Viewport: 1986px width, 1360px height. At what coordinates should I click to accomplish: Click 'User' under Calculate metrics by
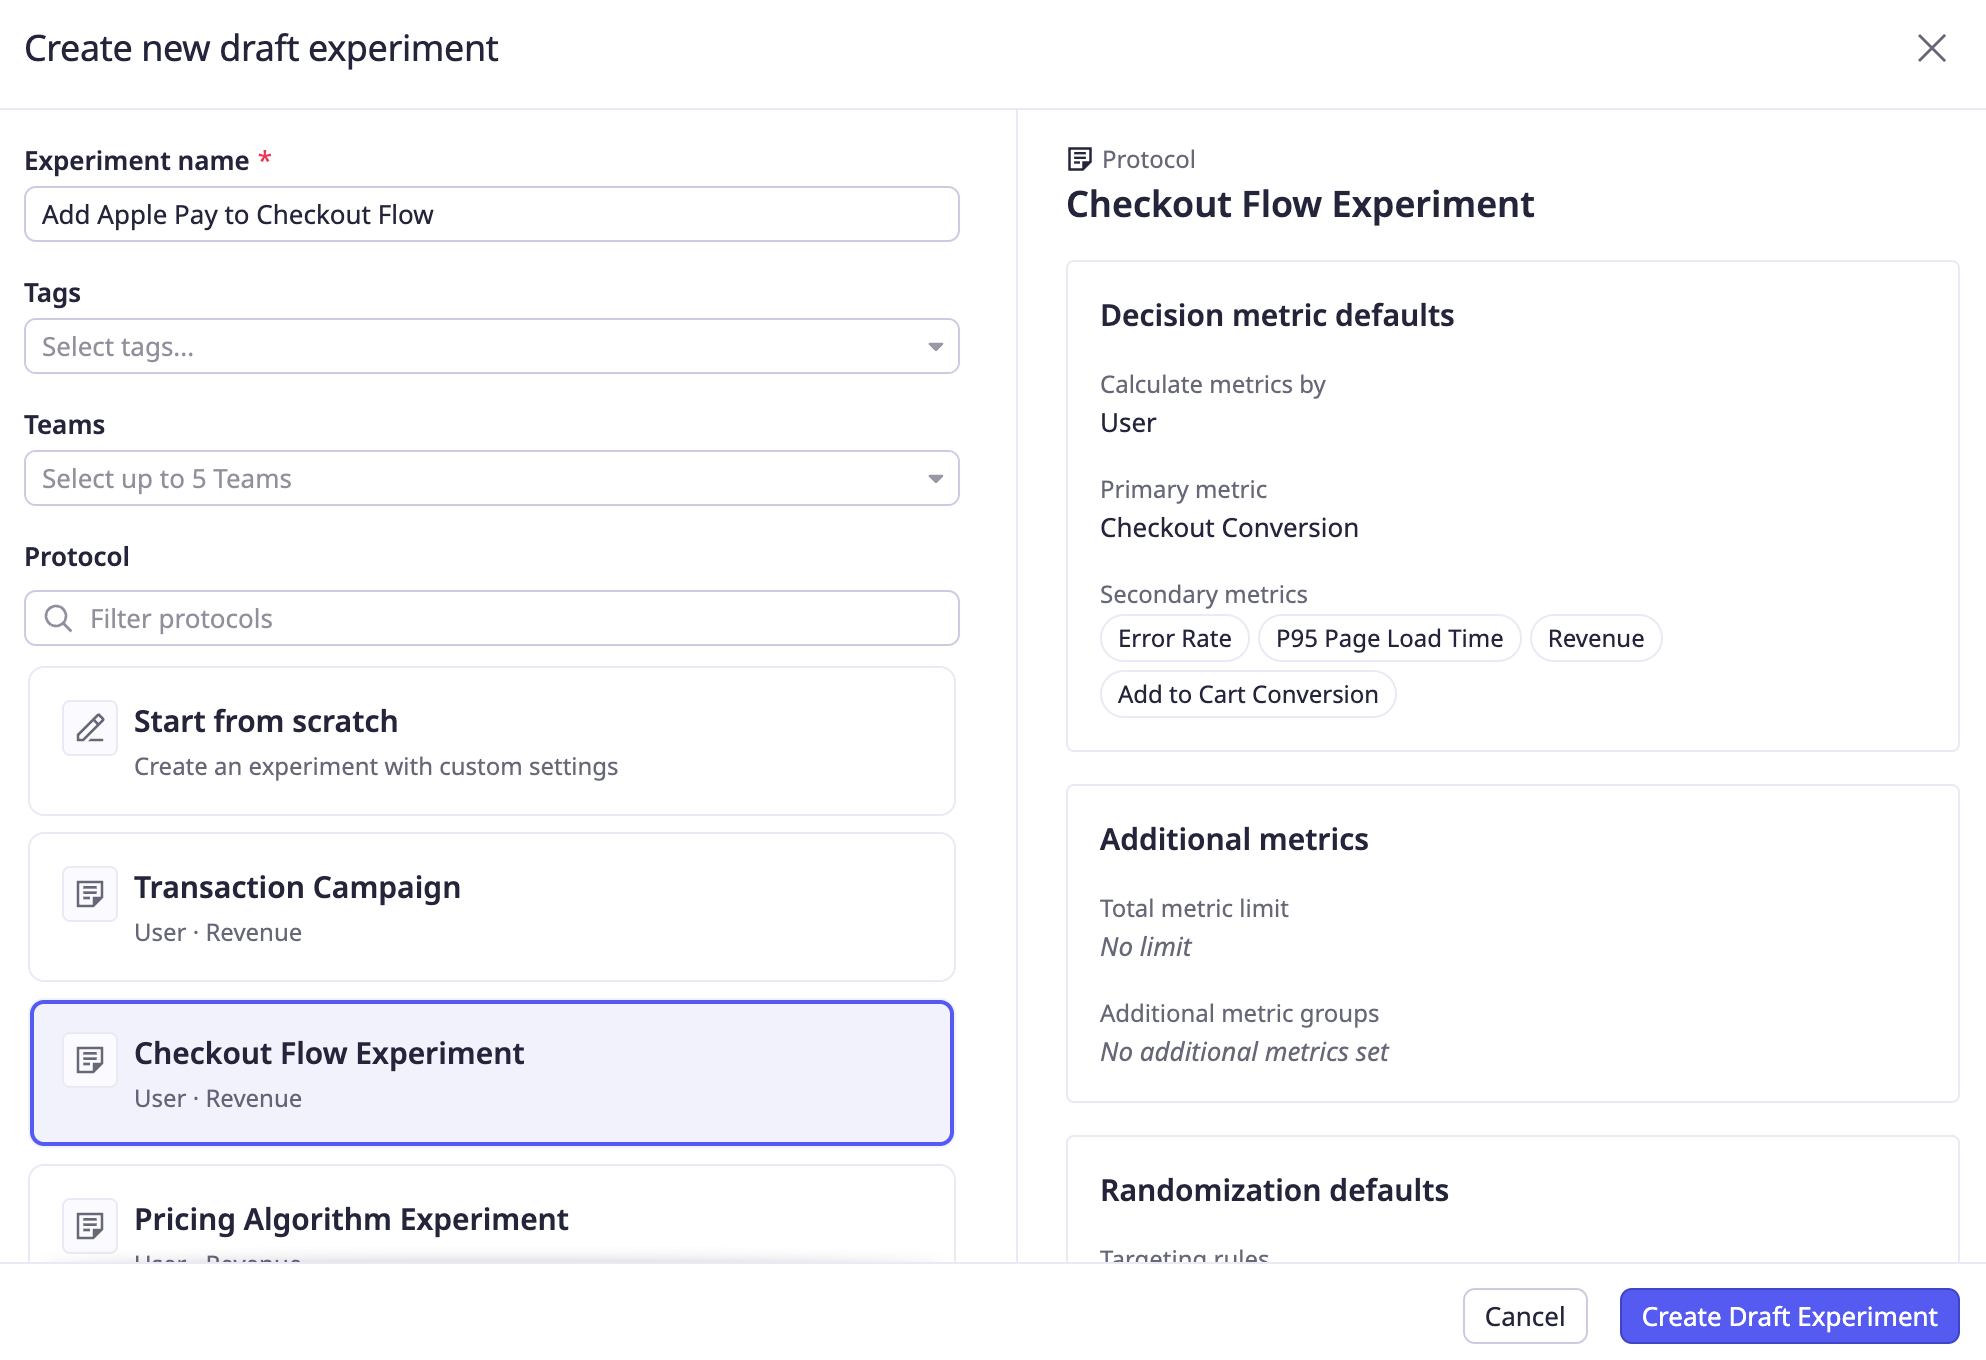[1128, 423]
